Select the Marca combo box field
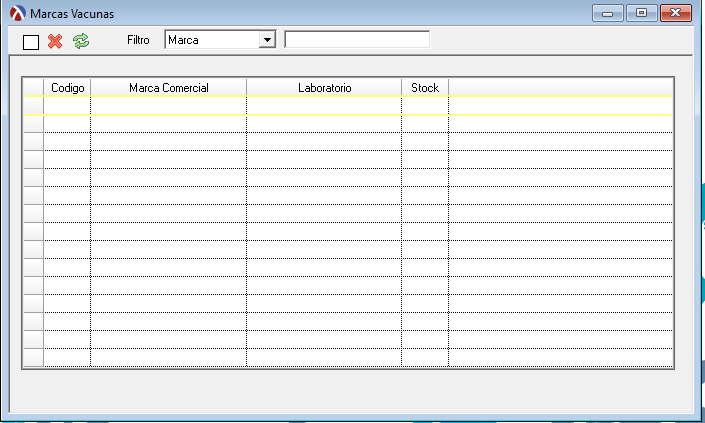Screen dimensions: 705x423 [x=211, y=40]
